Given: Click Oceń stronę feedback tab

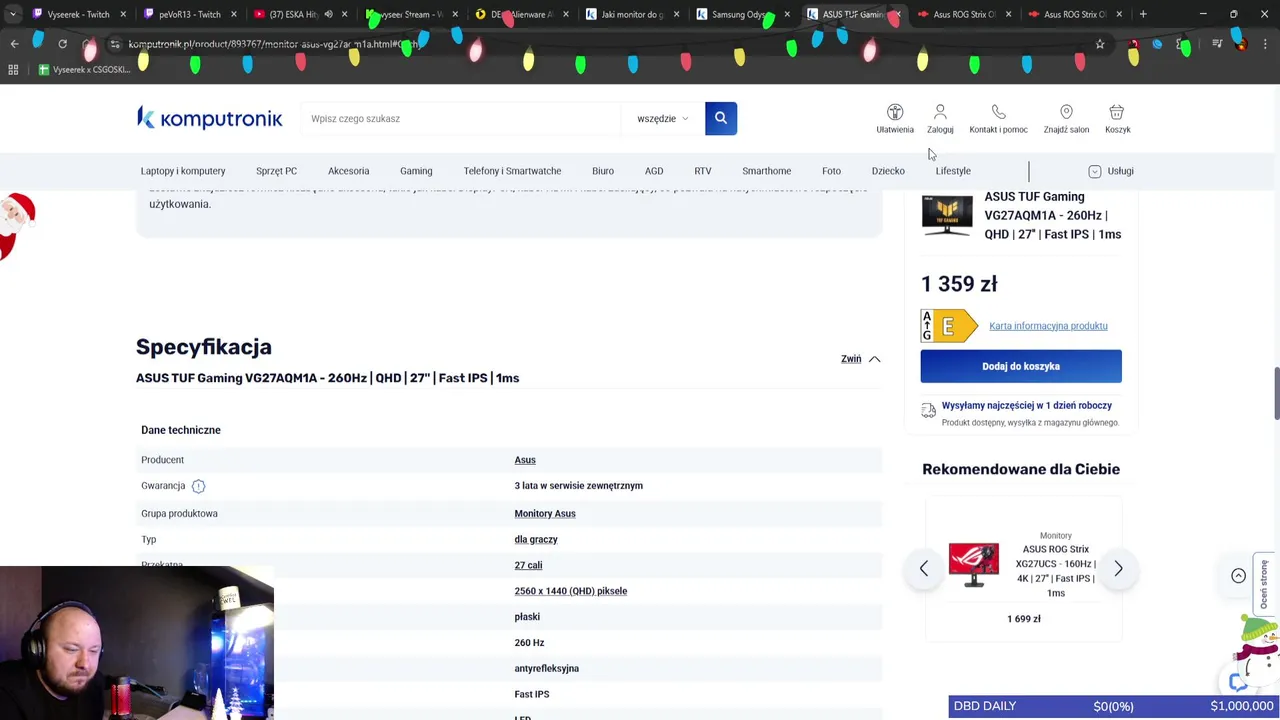Looking at the screenshot, I should [1264, 585].
